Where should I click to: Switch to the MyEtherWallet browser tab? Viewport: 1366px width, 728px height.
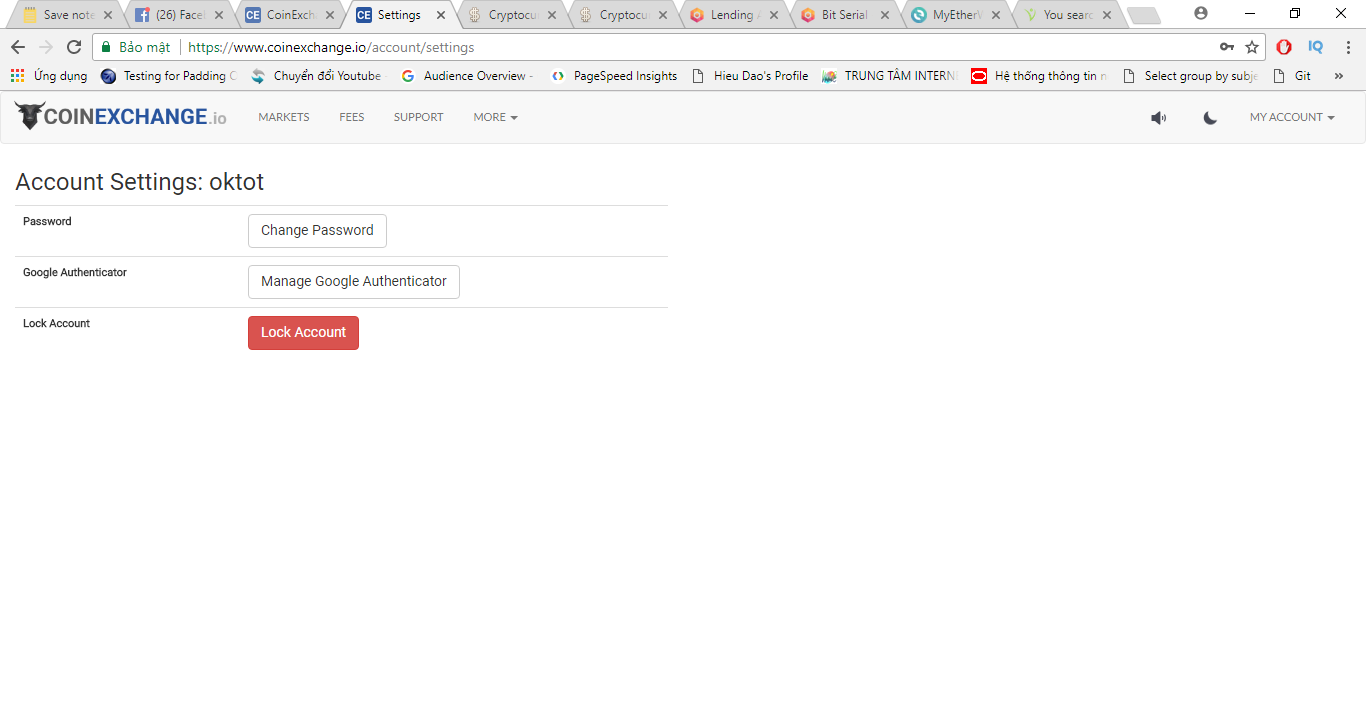[x=953, y=15]
